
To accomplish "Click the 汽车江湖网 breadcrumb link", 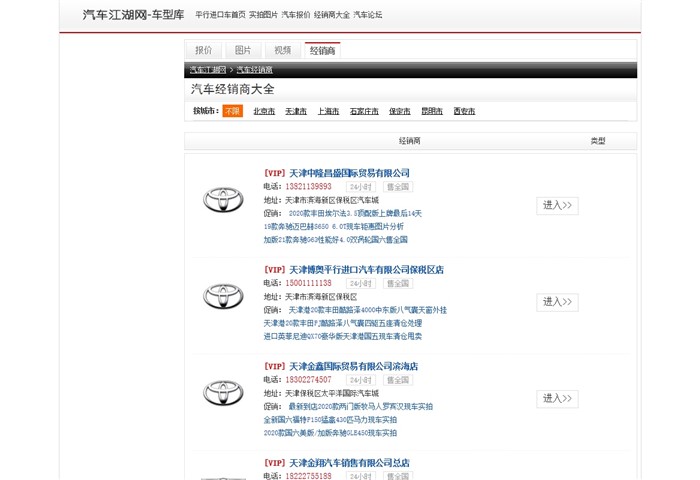I will [x=208, y=70].
